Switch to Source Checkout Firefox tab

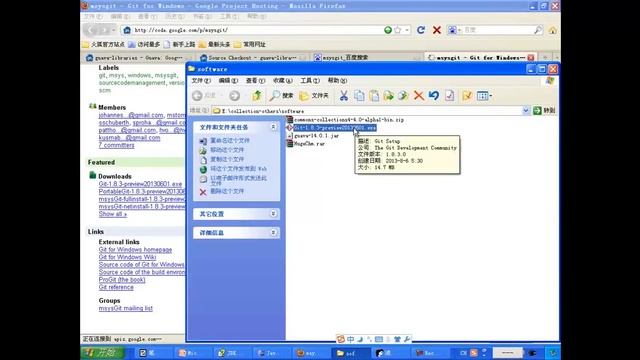click(x=252, y=58)
